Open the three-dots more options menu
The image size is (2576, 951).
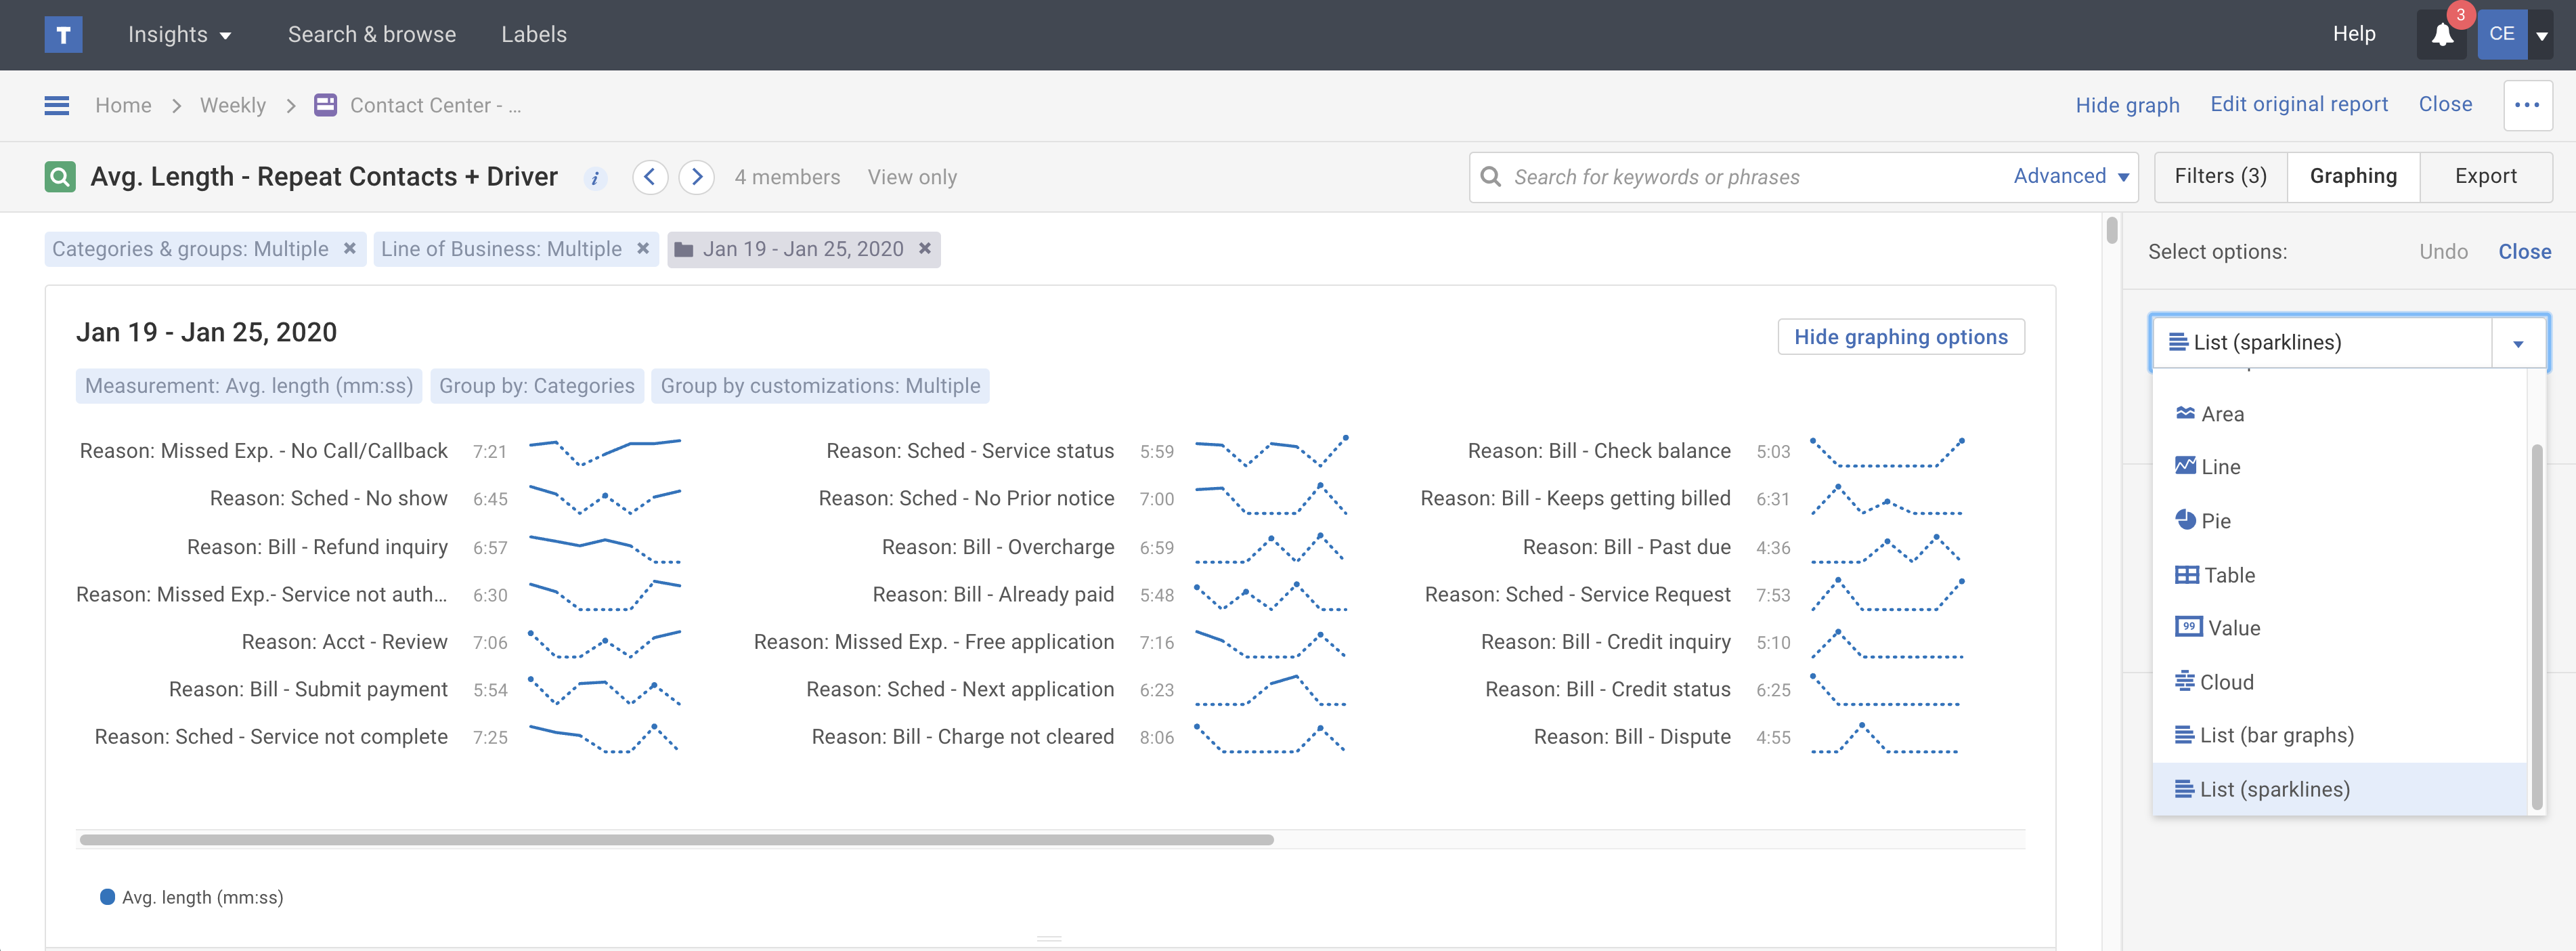(x=2527, y=105)
